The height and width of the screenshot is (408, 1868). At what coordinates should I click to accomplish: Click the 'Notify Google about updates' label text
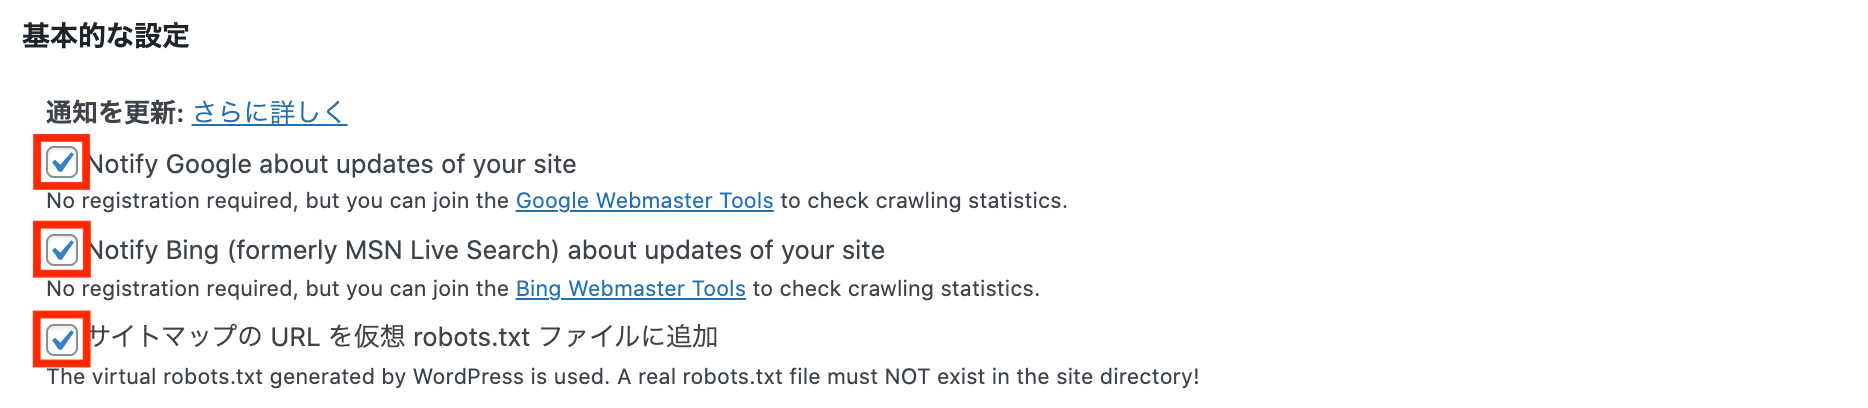click(x=332, y=164)
